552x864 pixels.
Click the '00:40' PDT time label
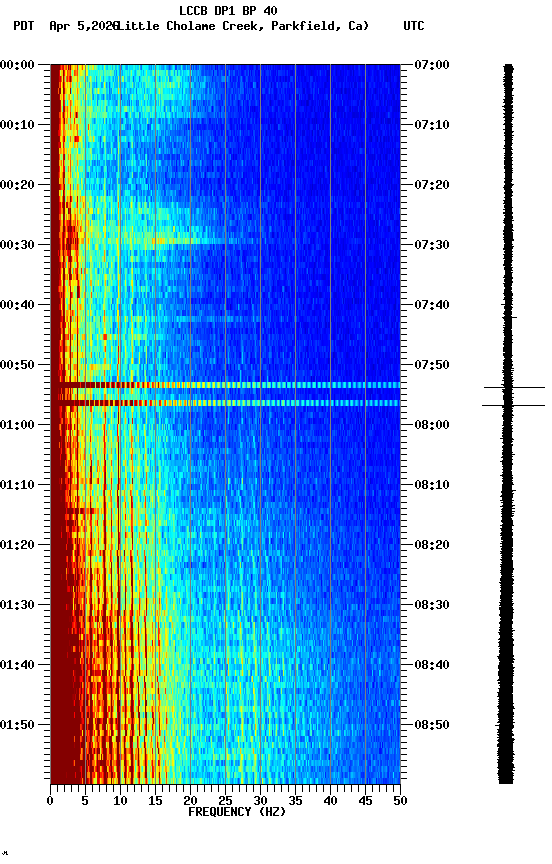pos(17,305)
